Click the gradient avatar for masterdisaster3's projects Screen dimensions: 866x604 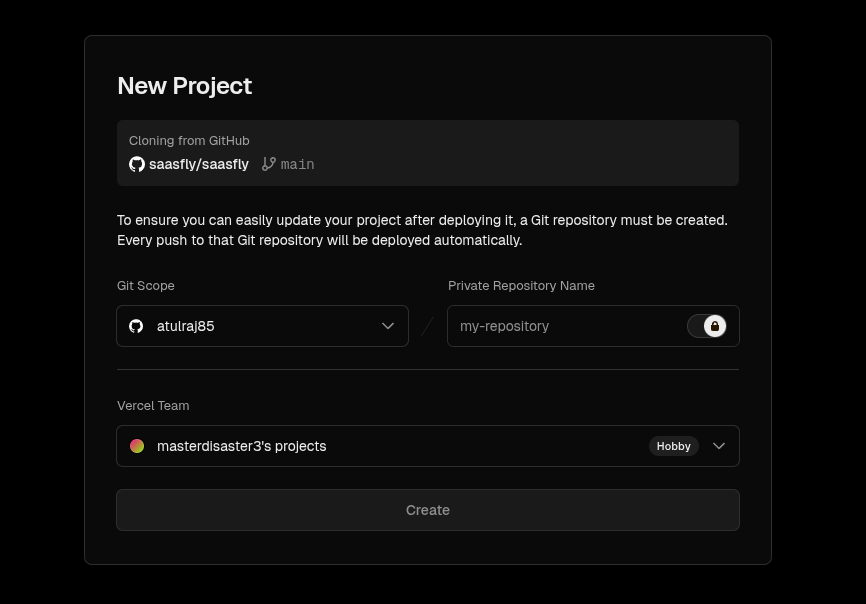[137, 446]
